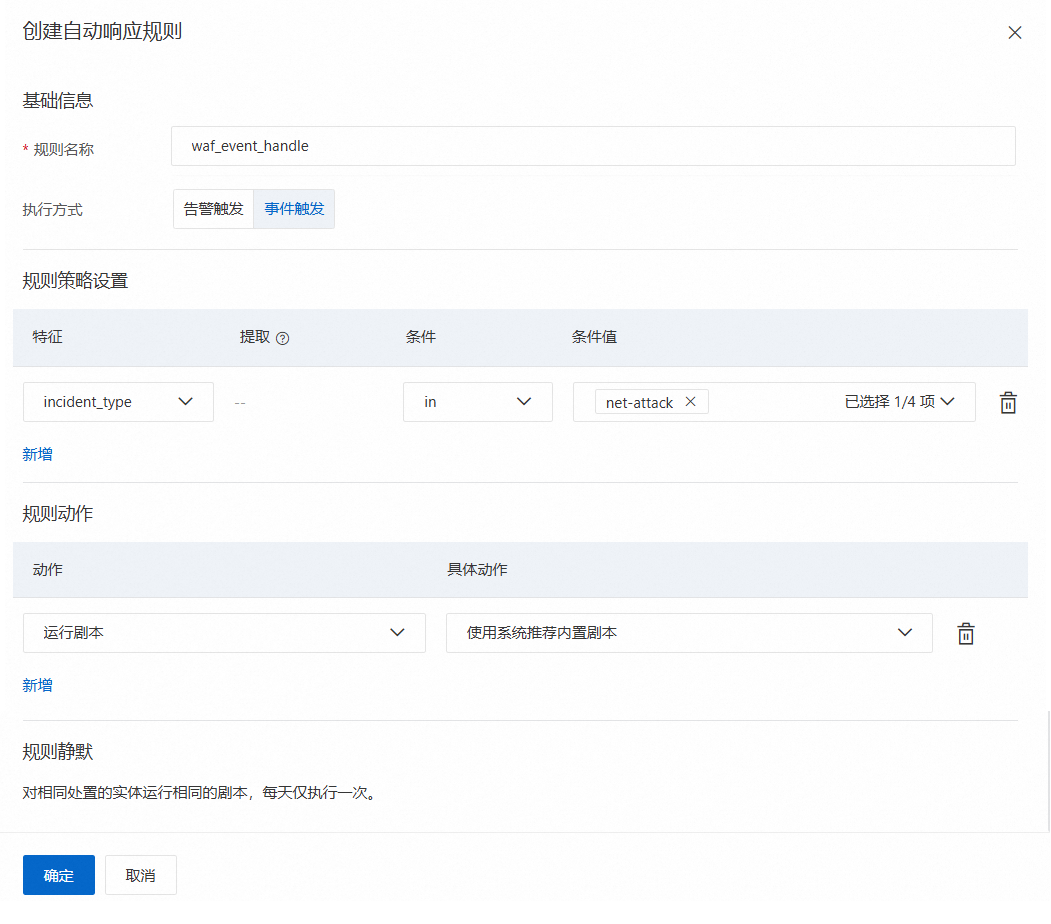Open 使用系统推荐内置剧本 dropdown

pos(689,633)
